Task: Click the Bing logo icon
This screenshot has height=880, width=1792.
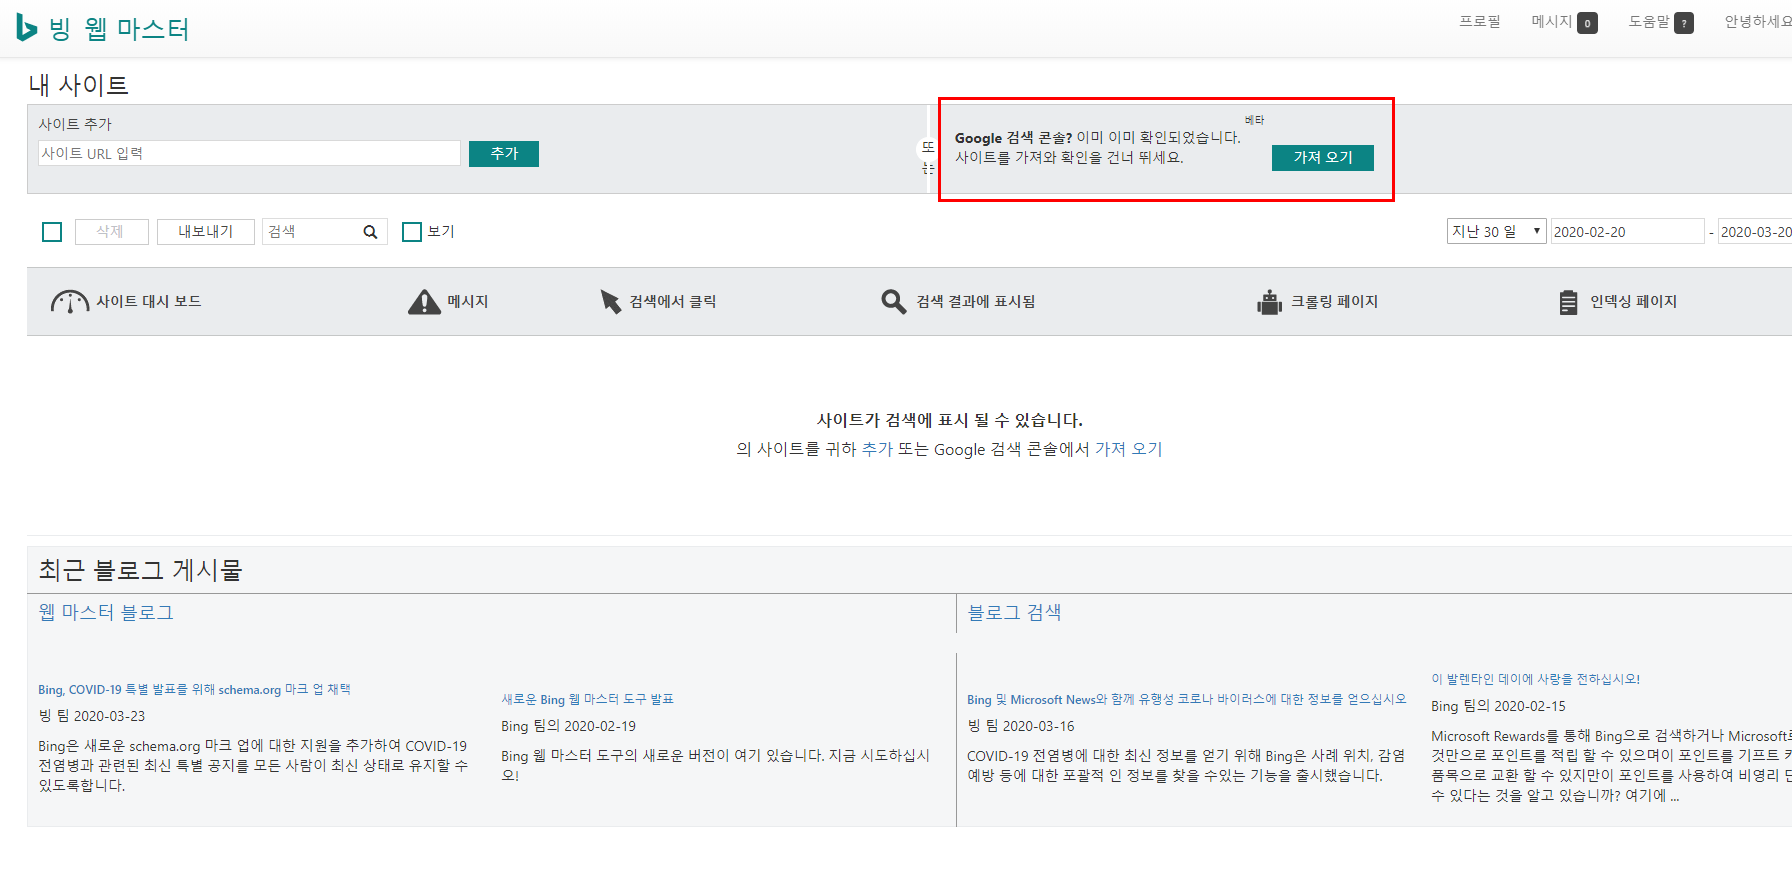Action: [26, 28]
